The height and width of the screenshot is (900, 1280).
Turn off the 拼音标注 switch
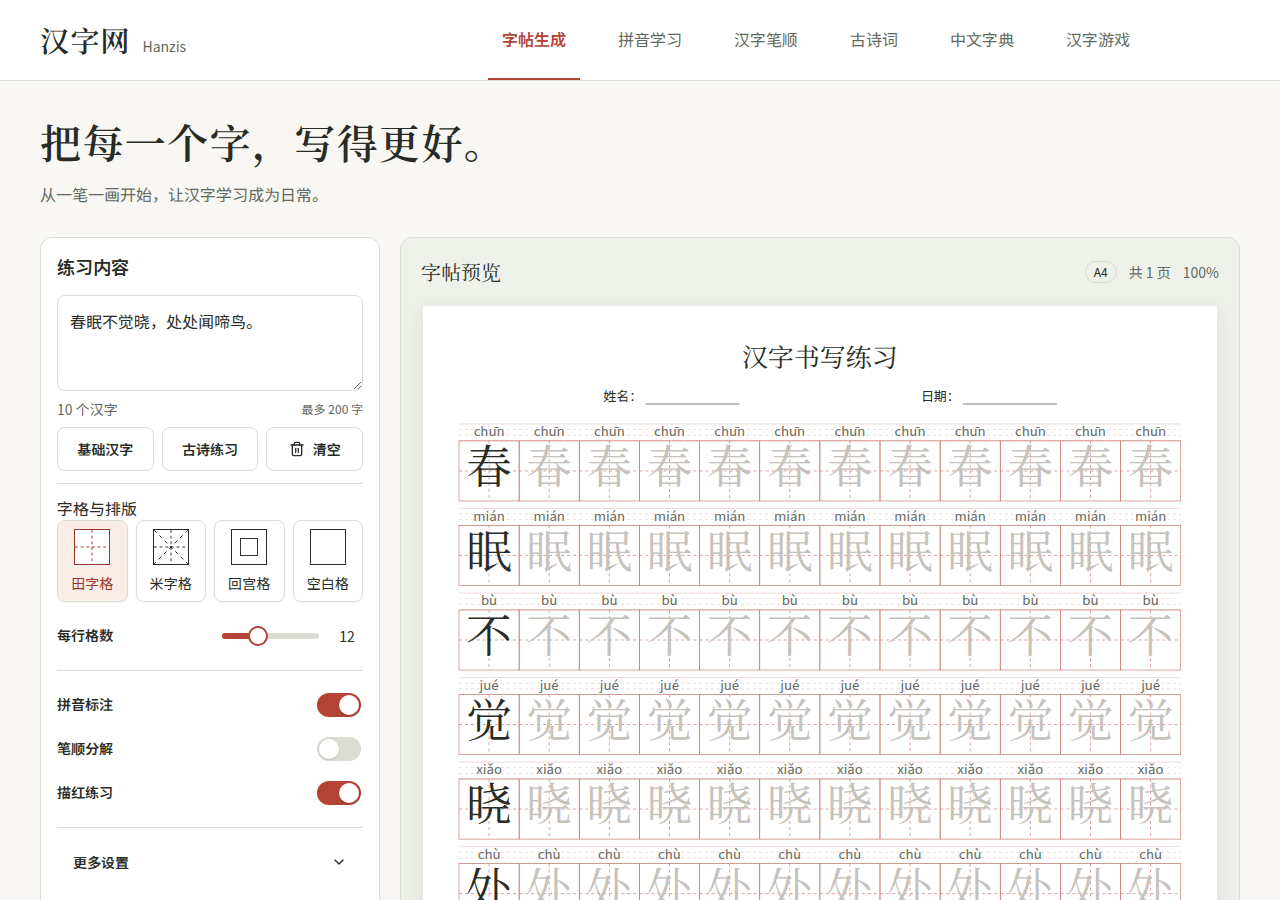pyautogui.click(x=339, y=705)
